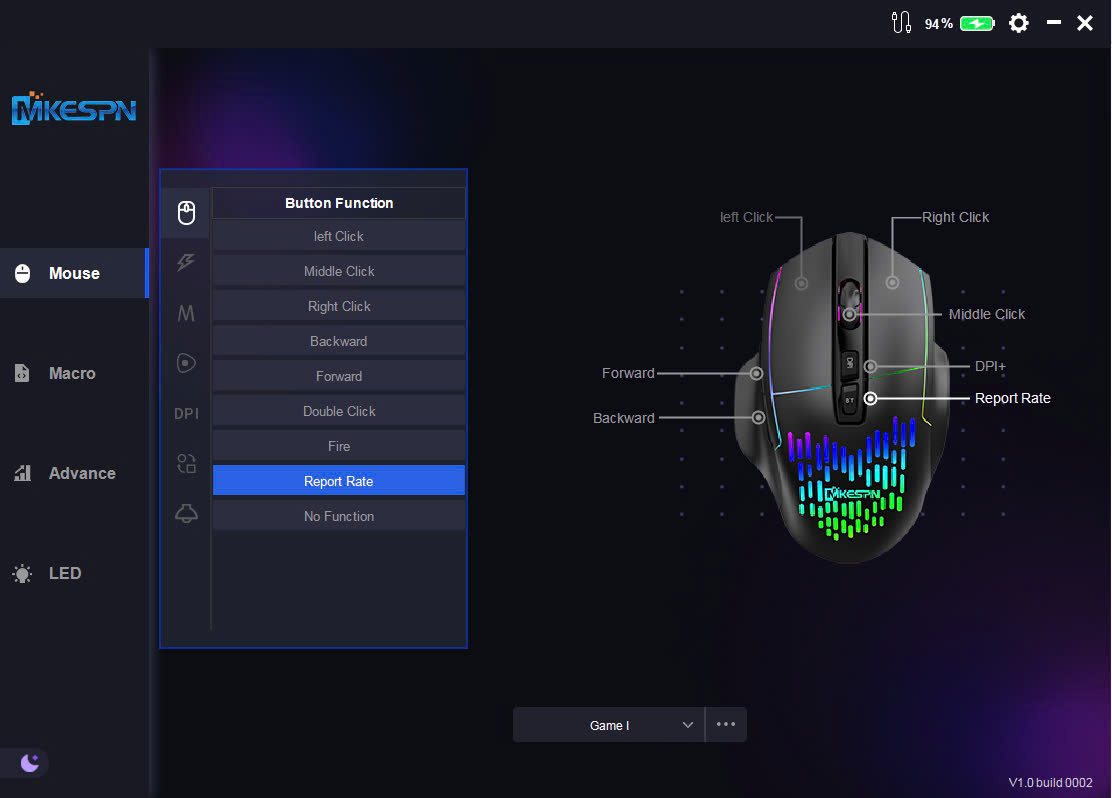The height and width of the screenshot is (798, 1112).
Task: Expand the Game I profile dropdown
Action: click(x=608, y=725)
